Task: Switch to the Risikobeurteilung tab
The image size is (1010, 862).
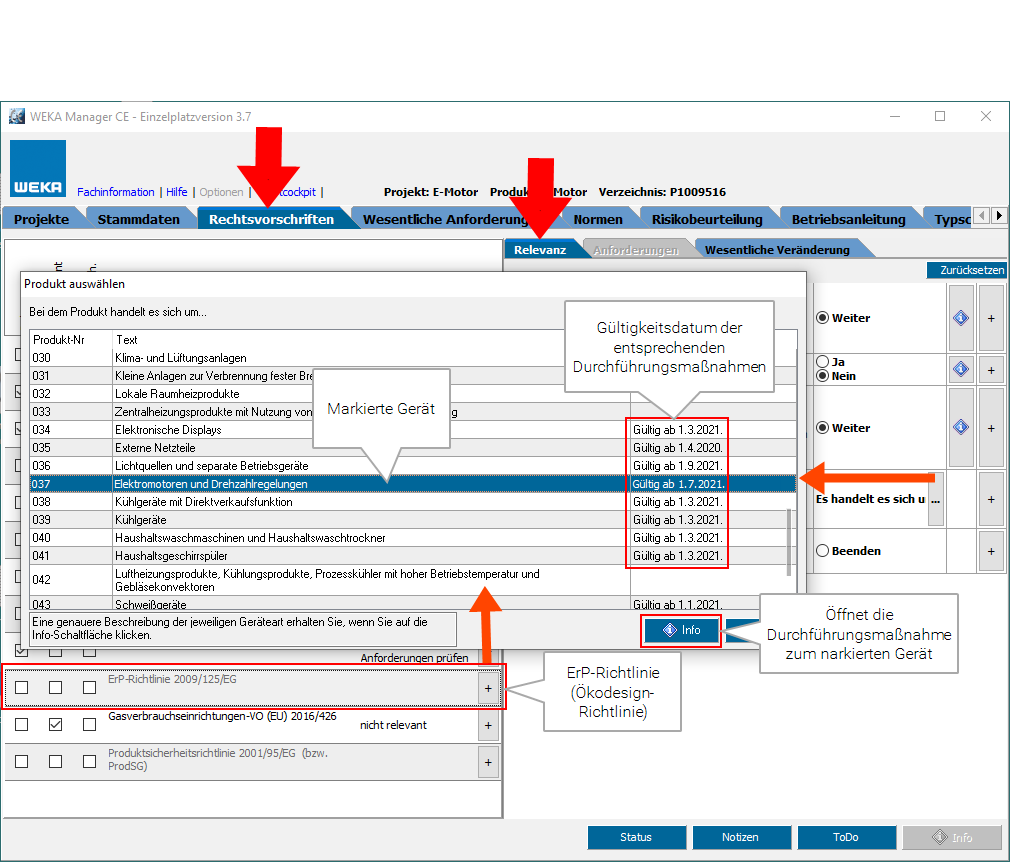Action: click(706, 219)
